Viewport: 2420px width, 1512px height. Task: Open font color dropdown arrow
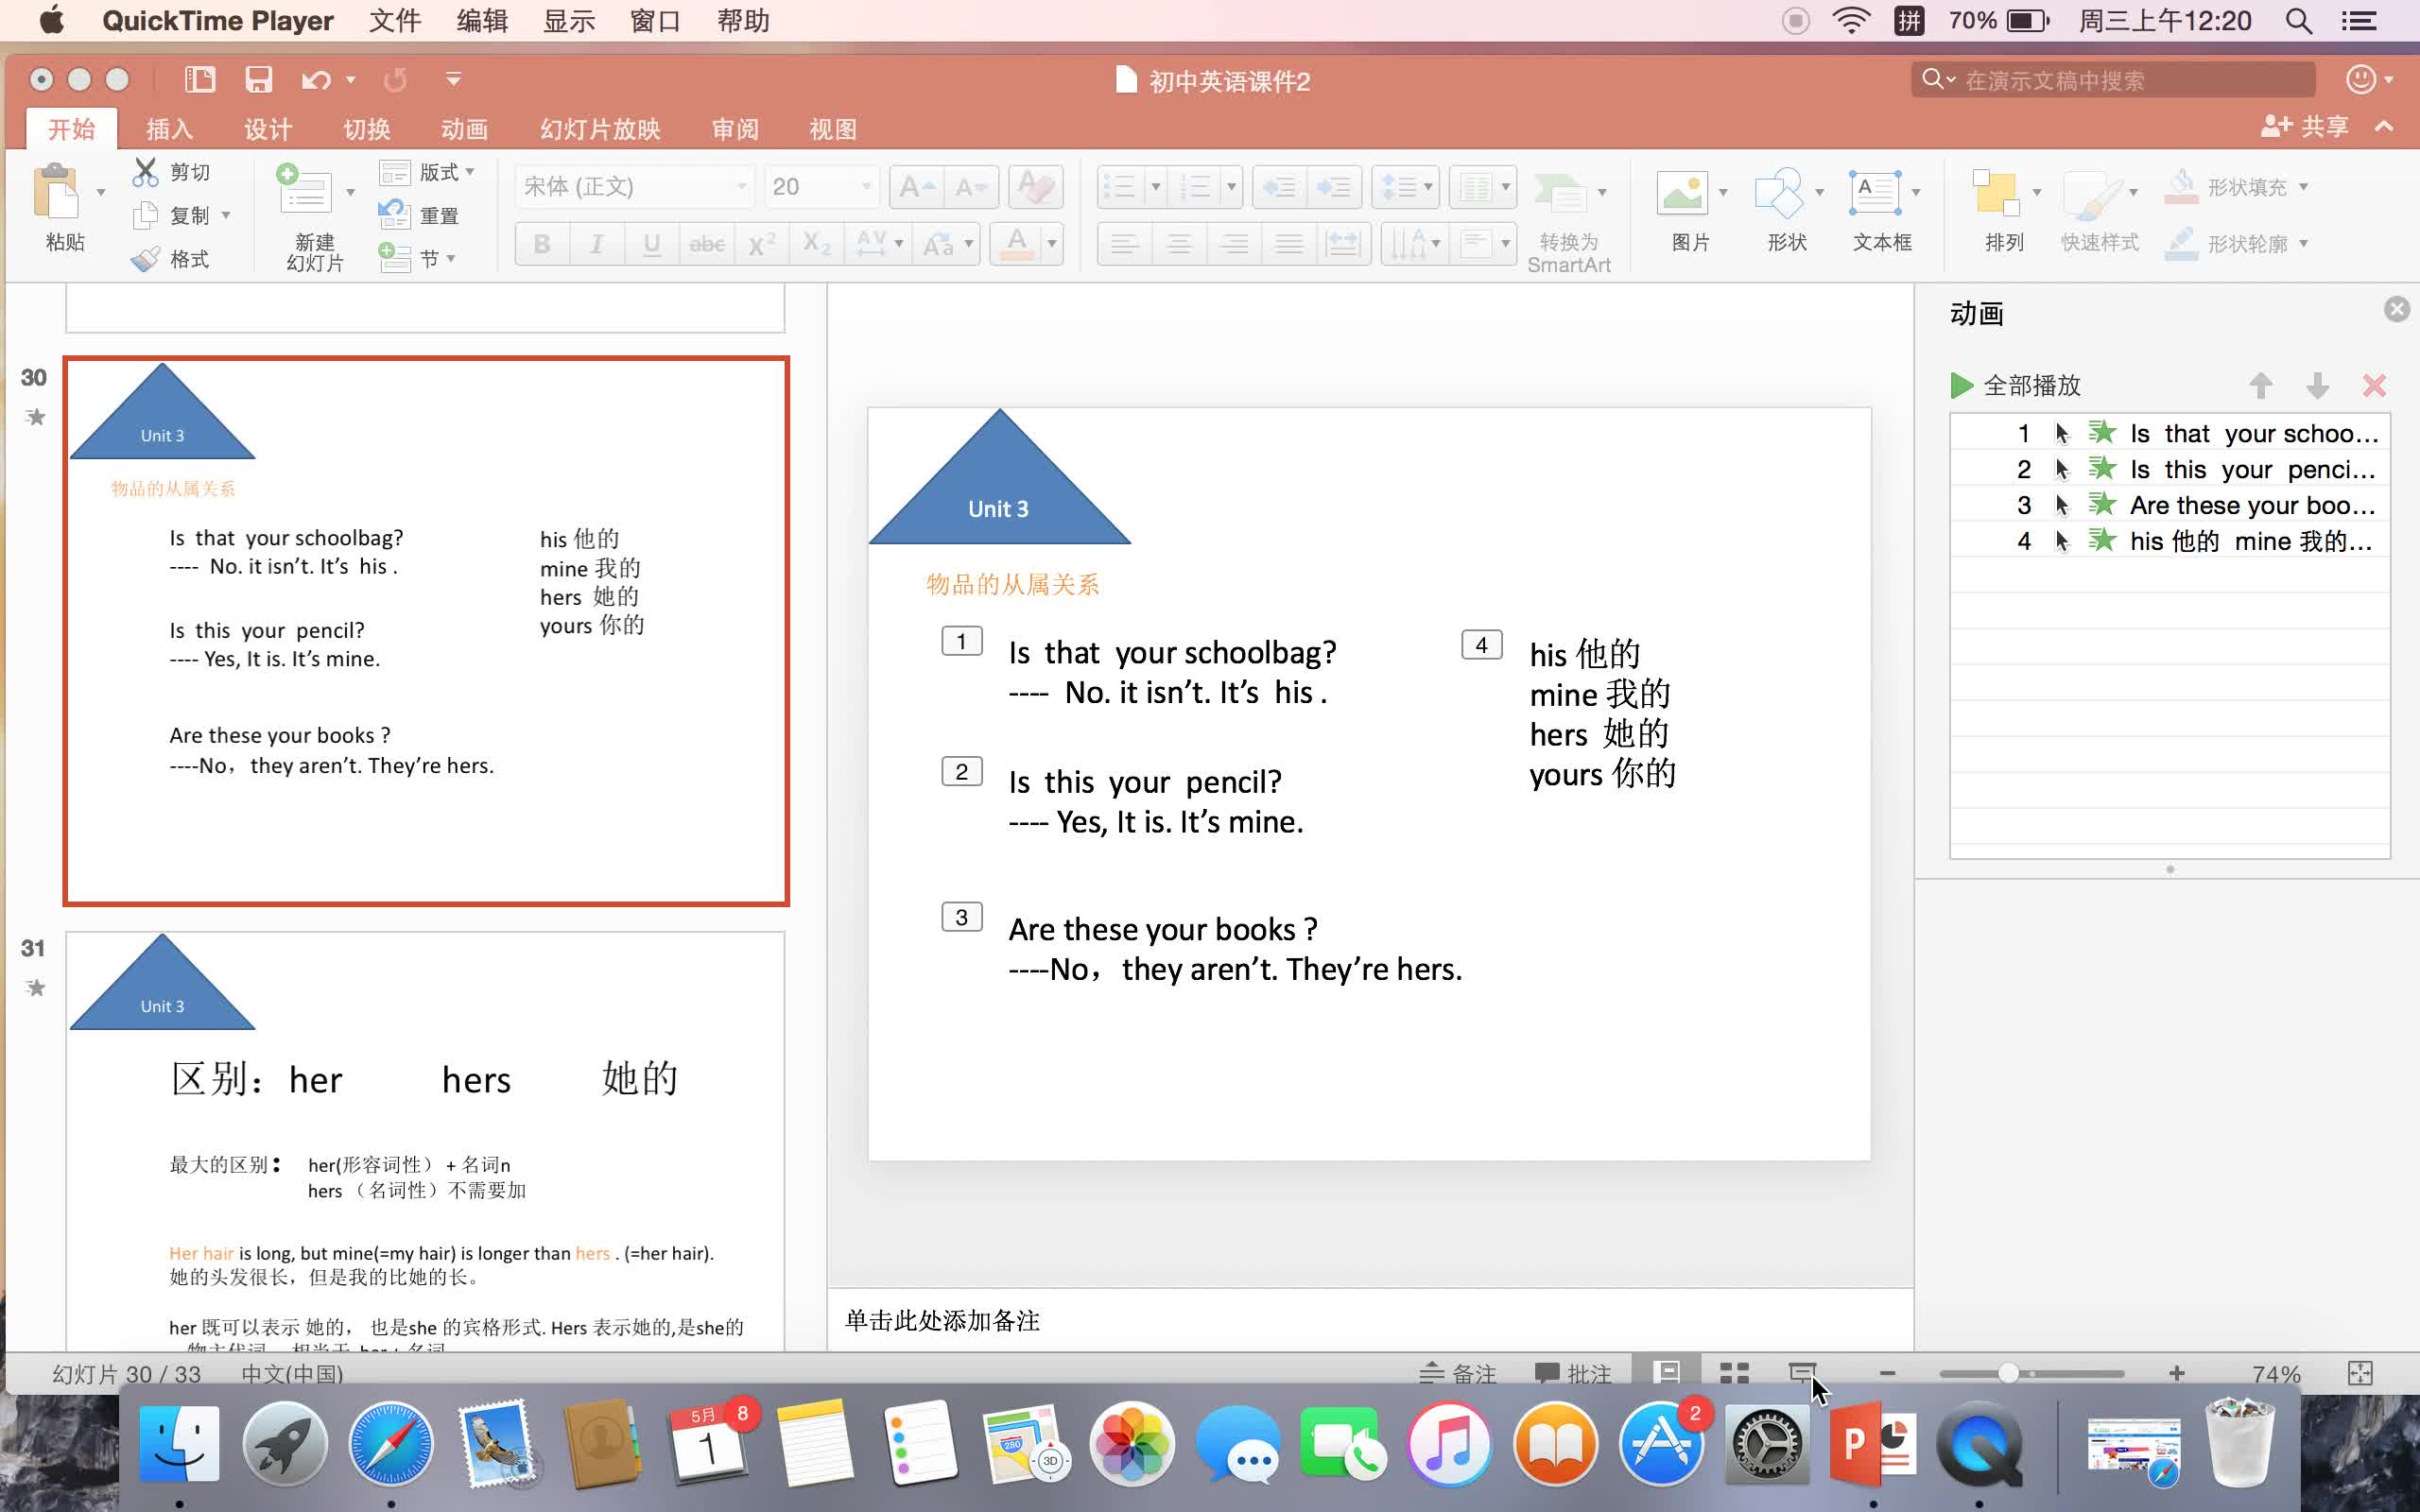coord(1051,243)
